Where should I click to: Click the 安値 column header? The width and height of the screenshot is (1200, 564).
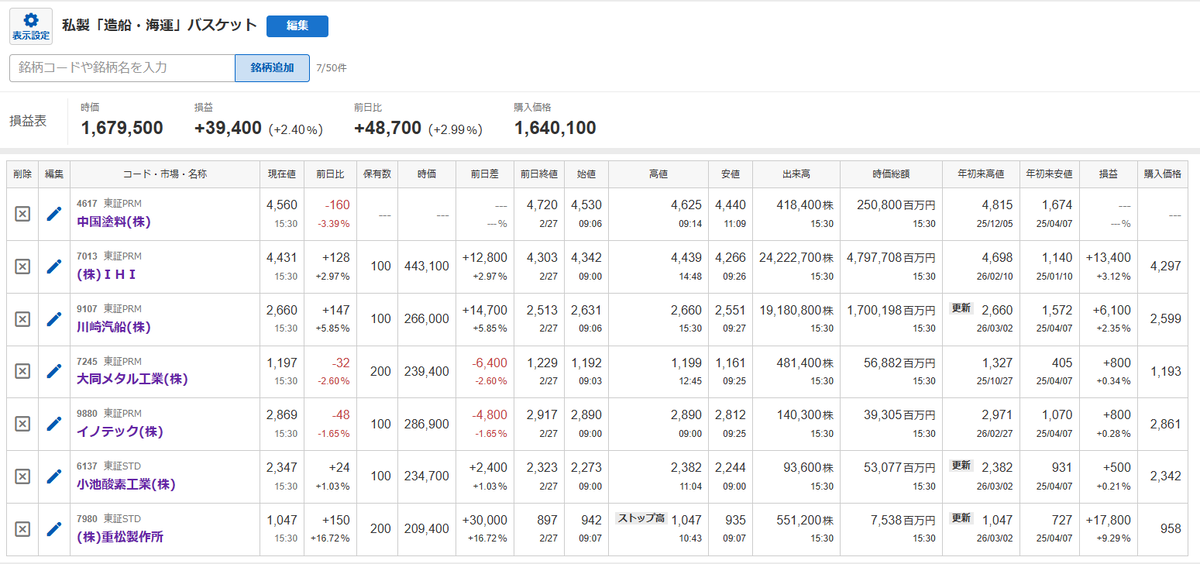(x=731, y=174)
